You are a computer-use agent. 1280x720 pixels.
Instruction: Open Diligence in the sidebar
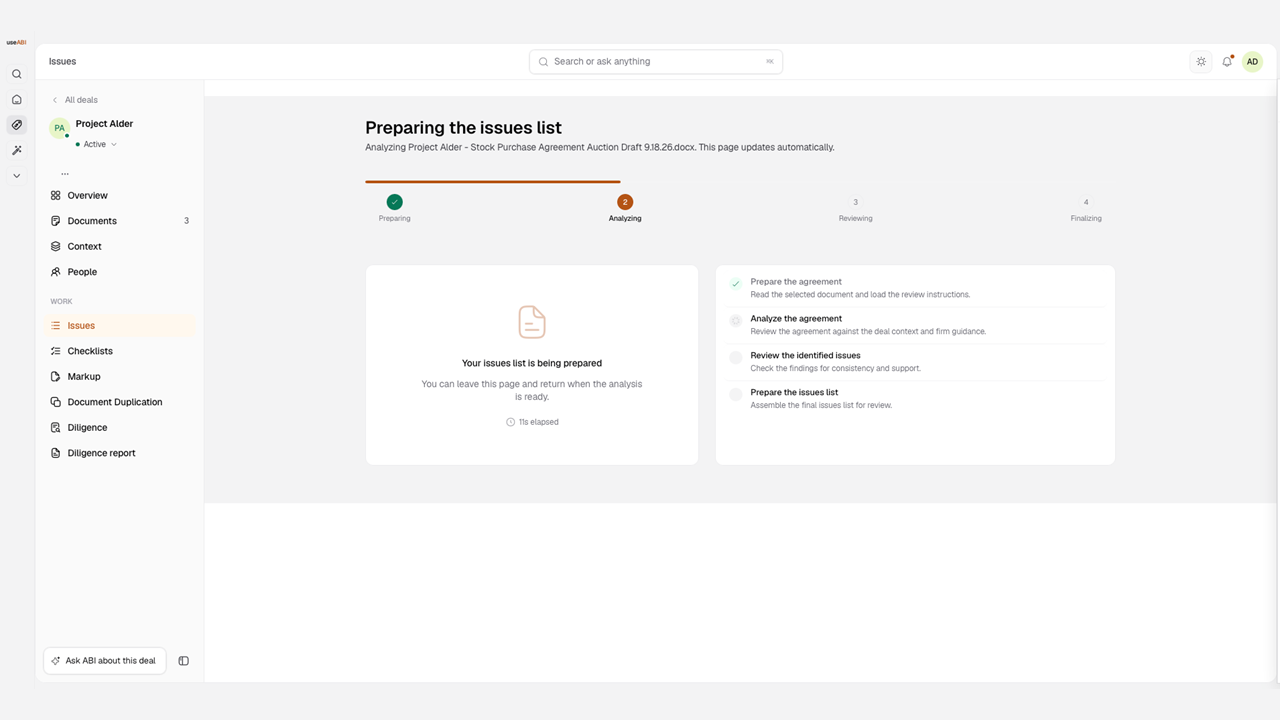click(120, 428)
